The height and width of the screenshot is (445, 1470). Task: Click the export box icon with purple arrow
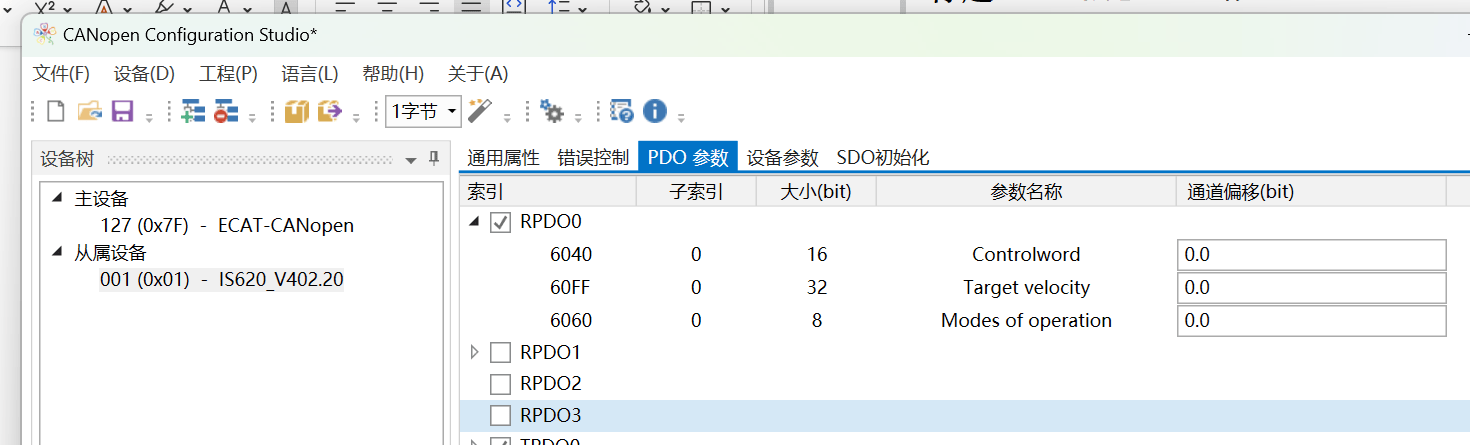(x=330, y=111)
